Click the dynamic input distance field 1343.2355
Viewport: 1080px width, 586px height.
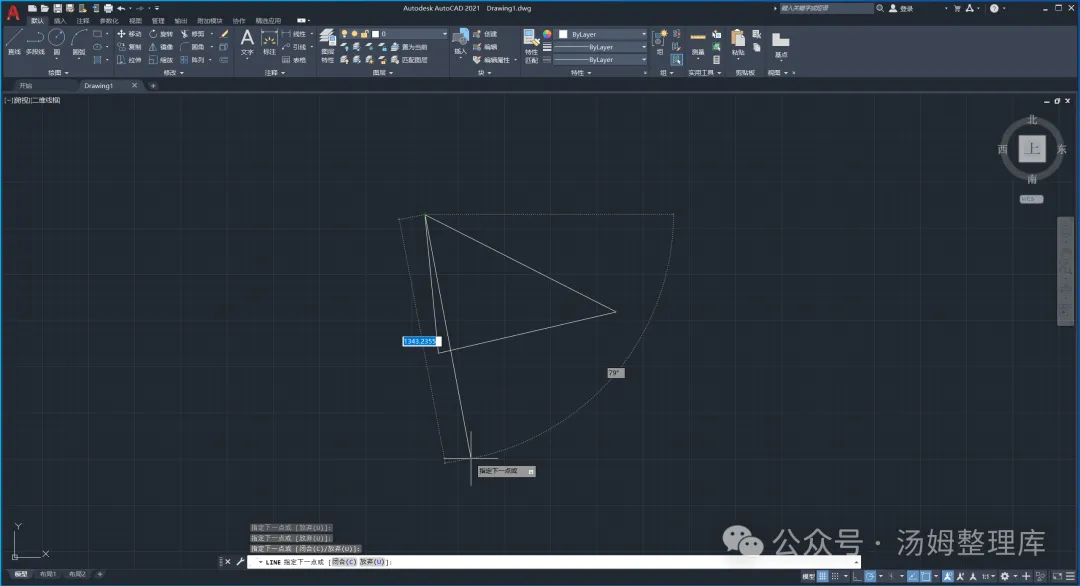[x=420, y=341]
